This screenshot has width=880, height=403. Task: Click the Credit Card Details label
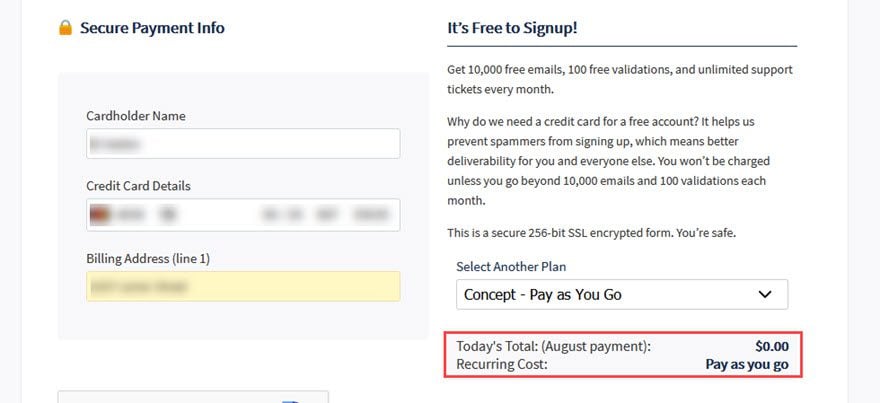coord(139,186)
